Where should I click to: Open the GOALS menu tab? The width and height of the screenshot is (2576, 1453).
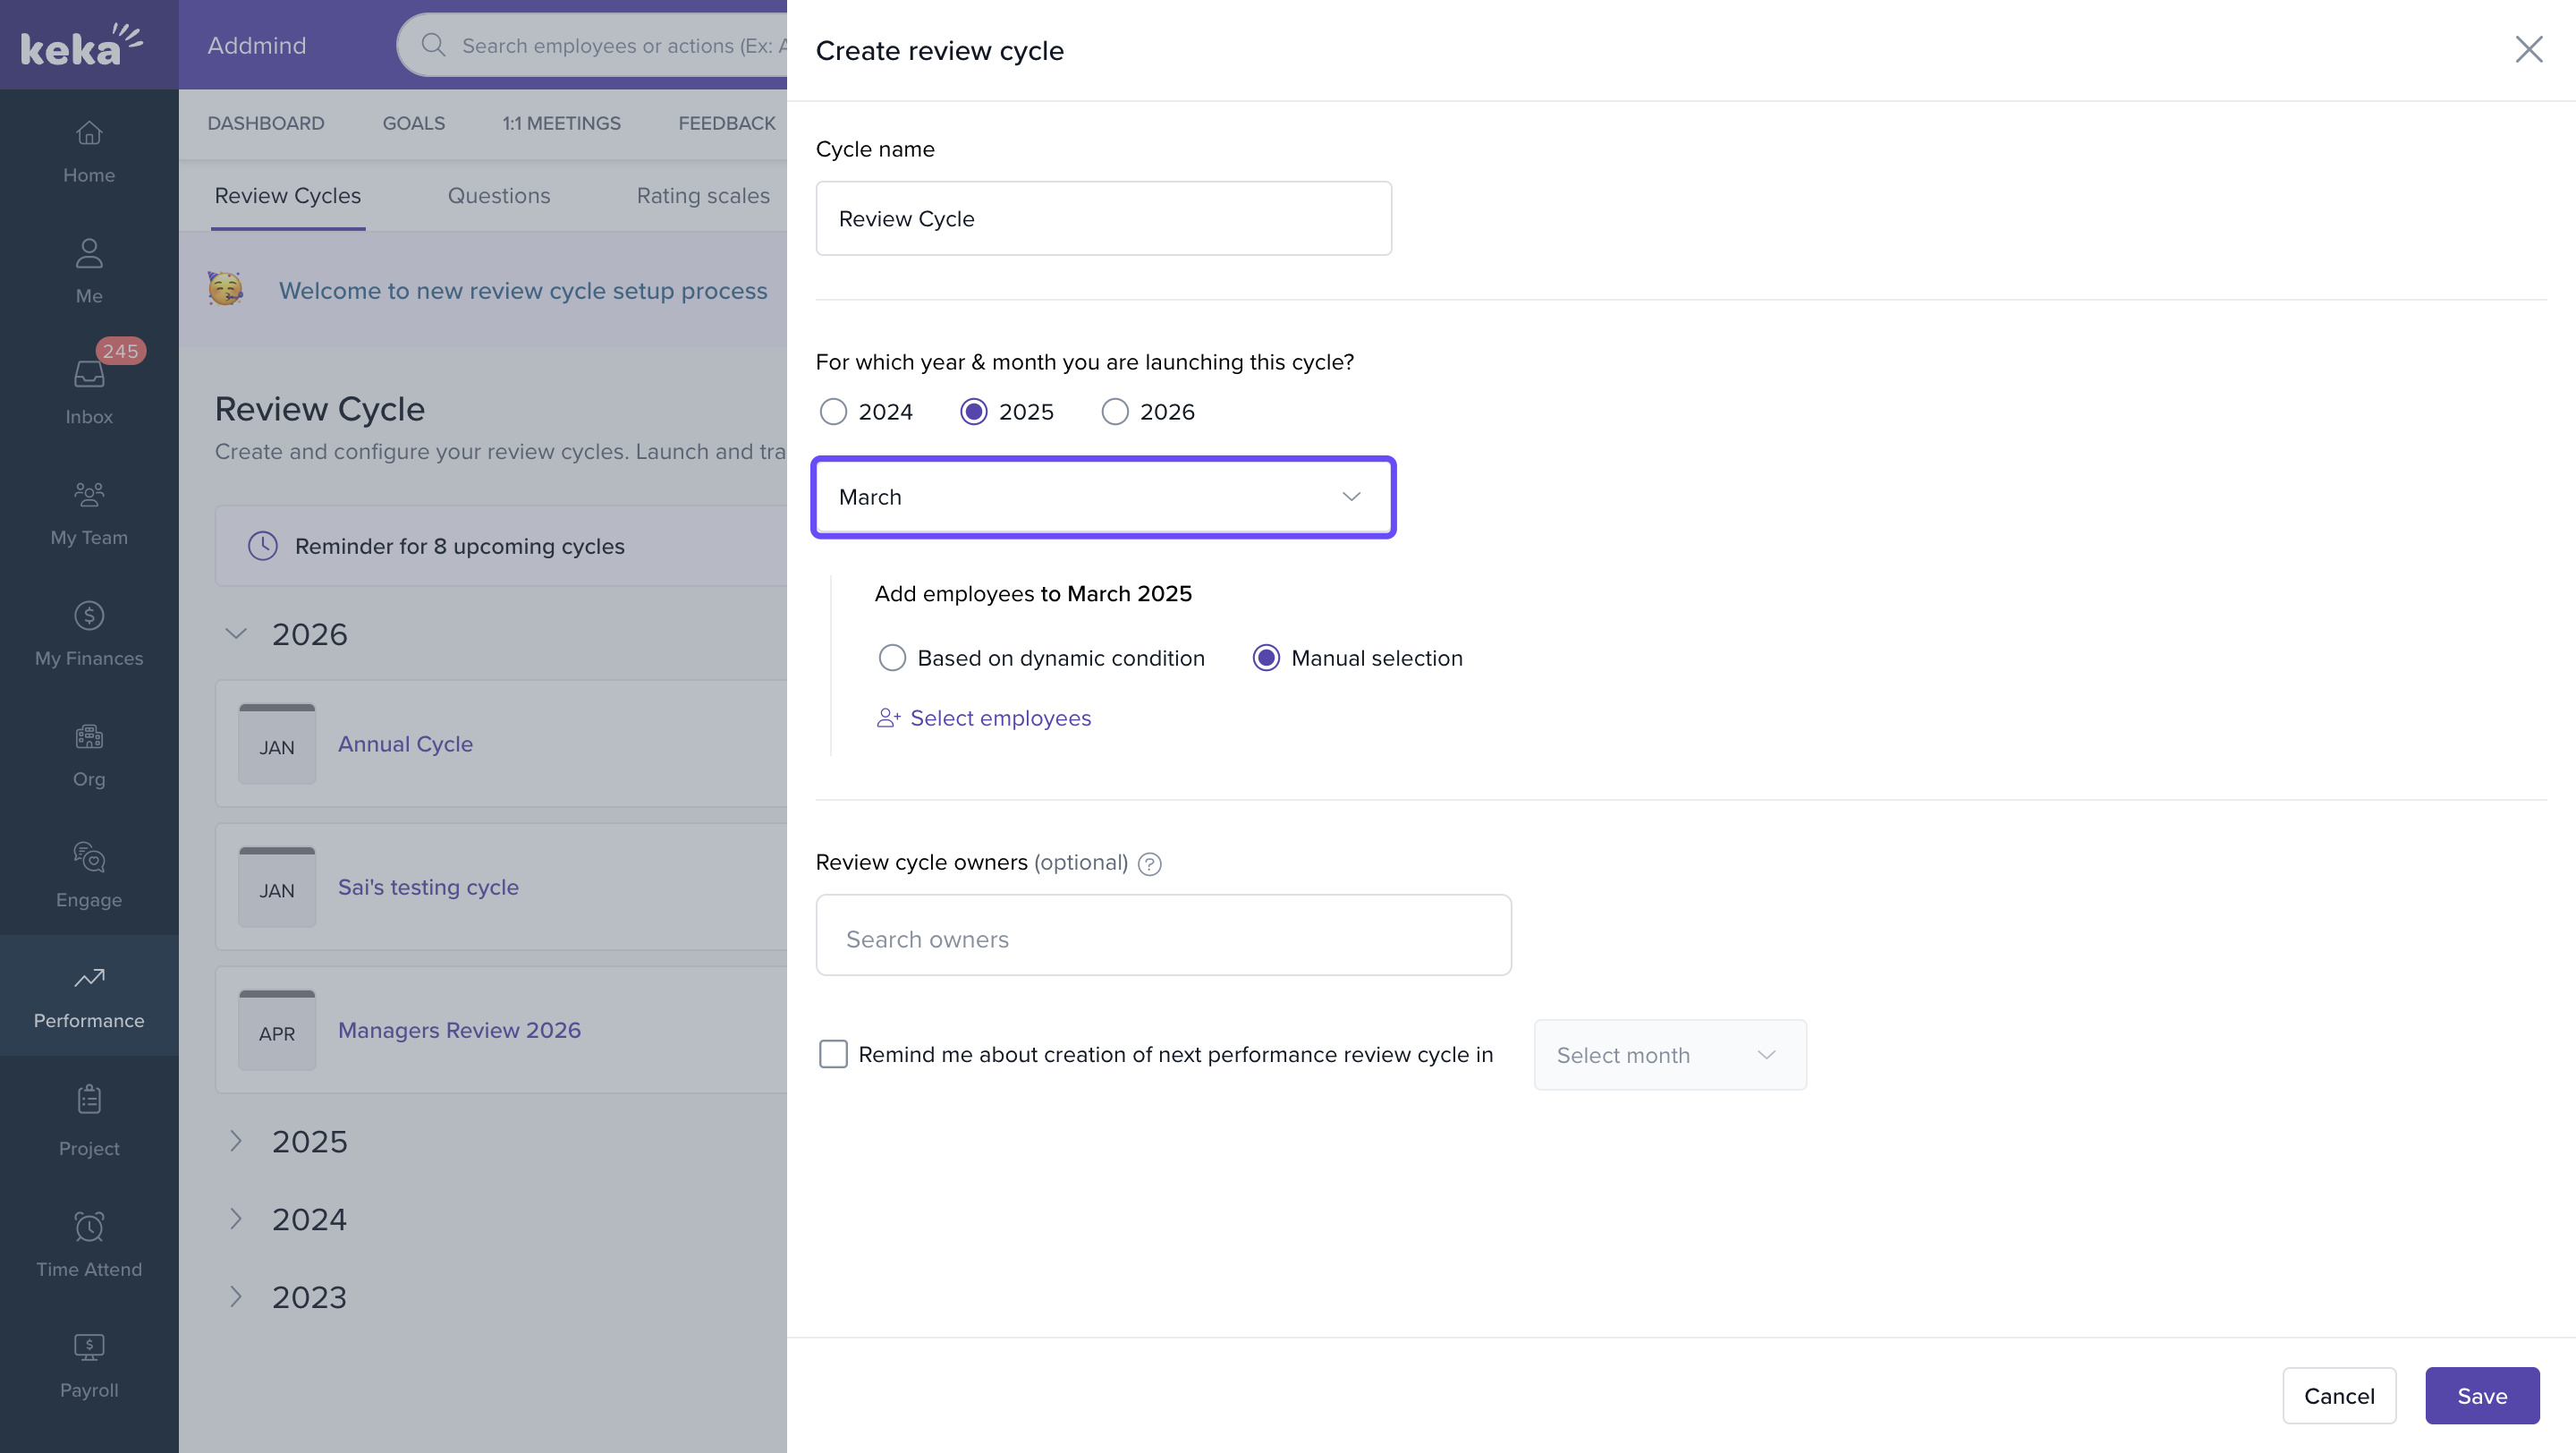click(x=413, y=123)
